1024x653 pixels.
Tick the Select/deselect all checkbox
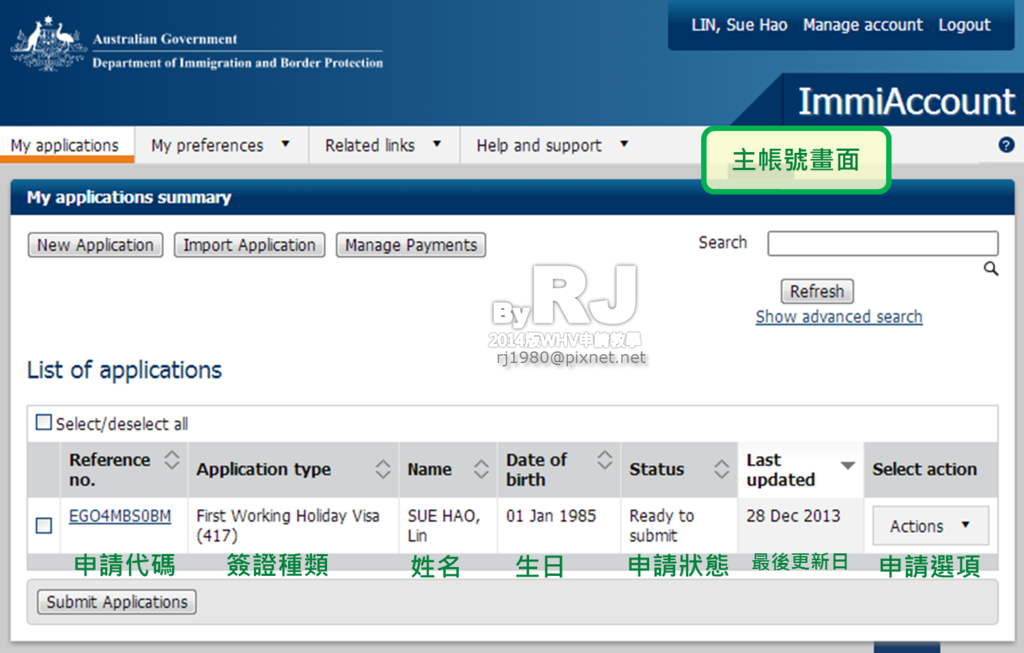pos(44,422)
